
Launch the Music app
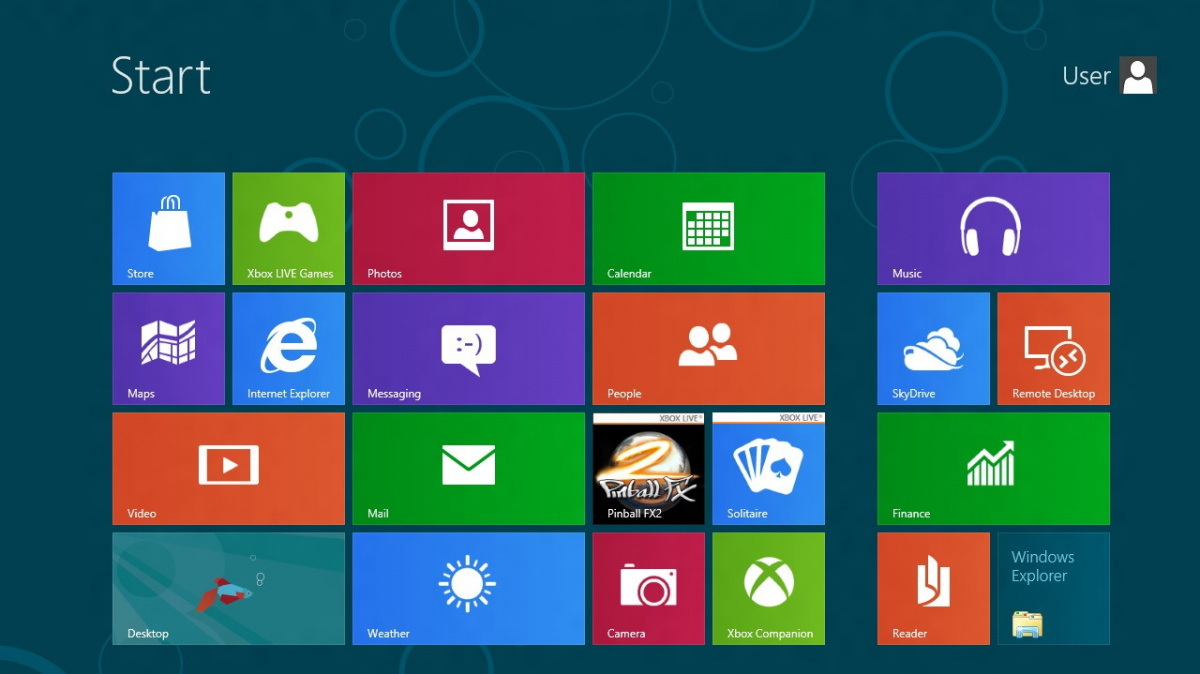coord(992,228)
